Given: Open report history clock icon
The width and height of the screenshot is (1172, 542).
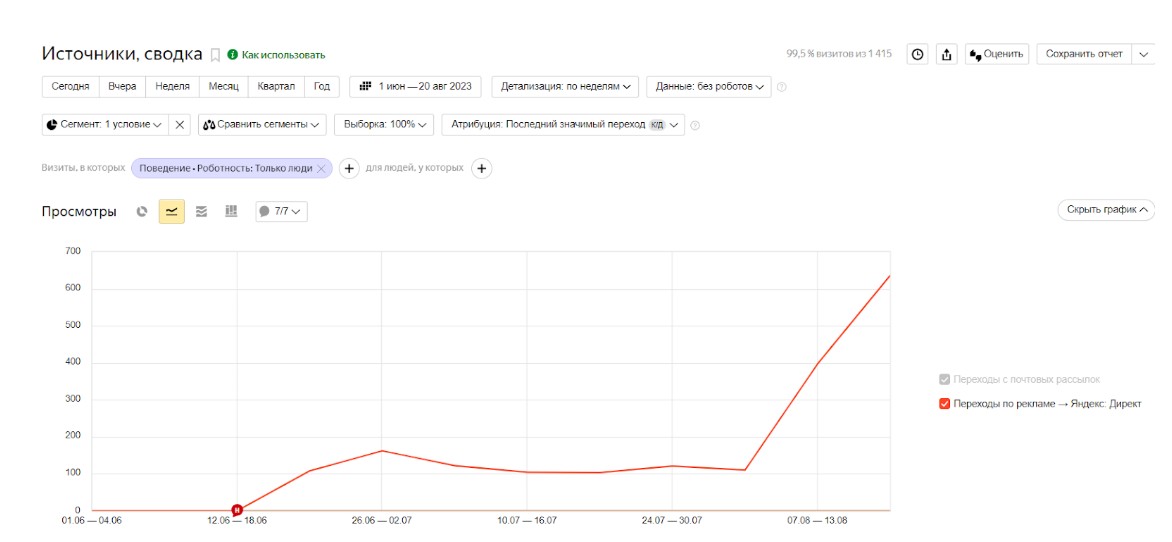Looking at the screenshot, I should (917, 54).
